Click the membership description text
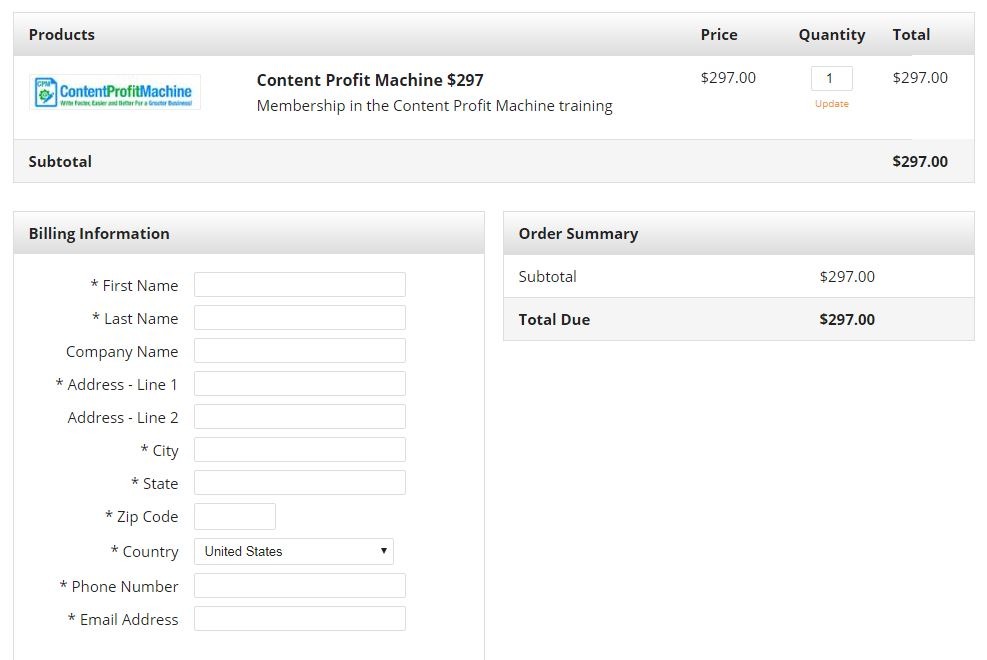The width and height of the screenshot is (987, 660). coord(434,106)
